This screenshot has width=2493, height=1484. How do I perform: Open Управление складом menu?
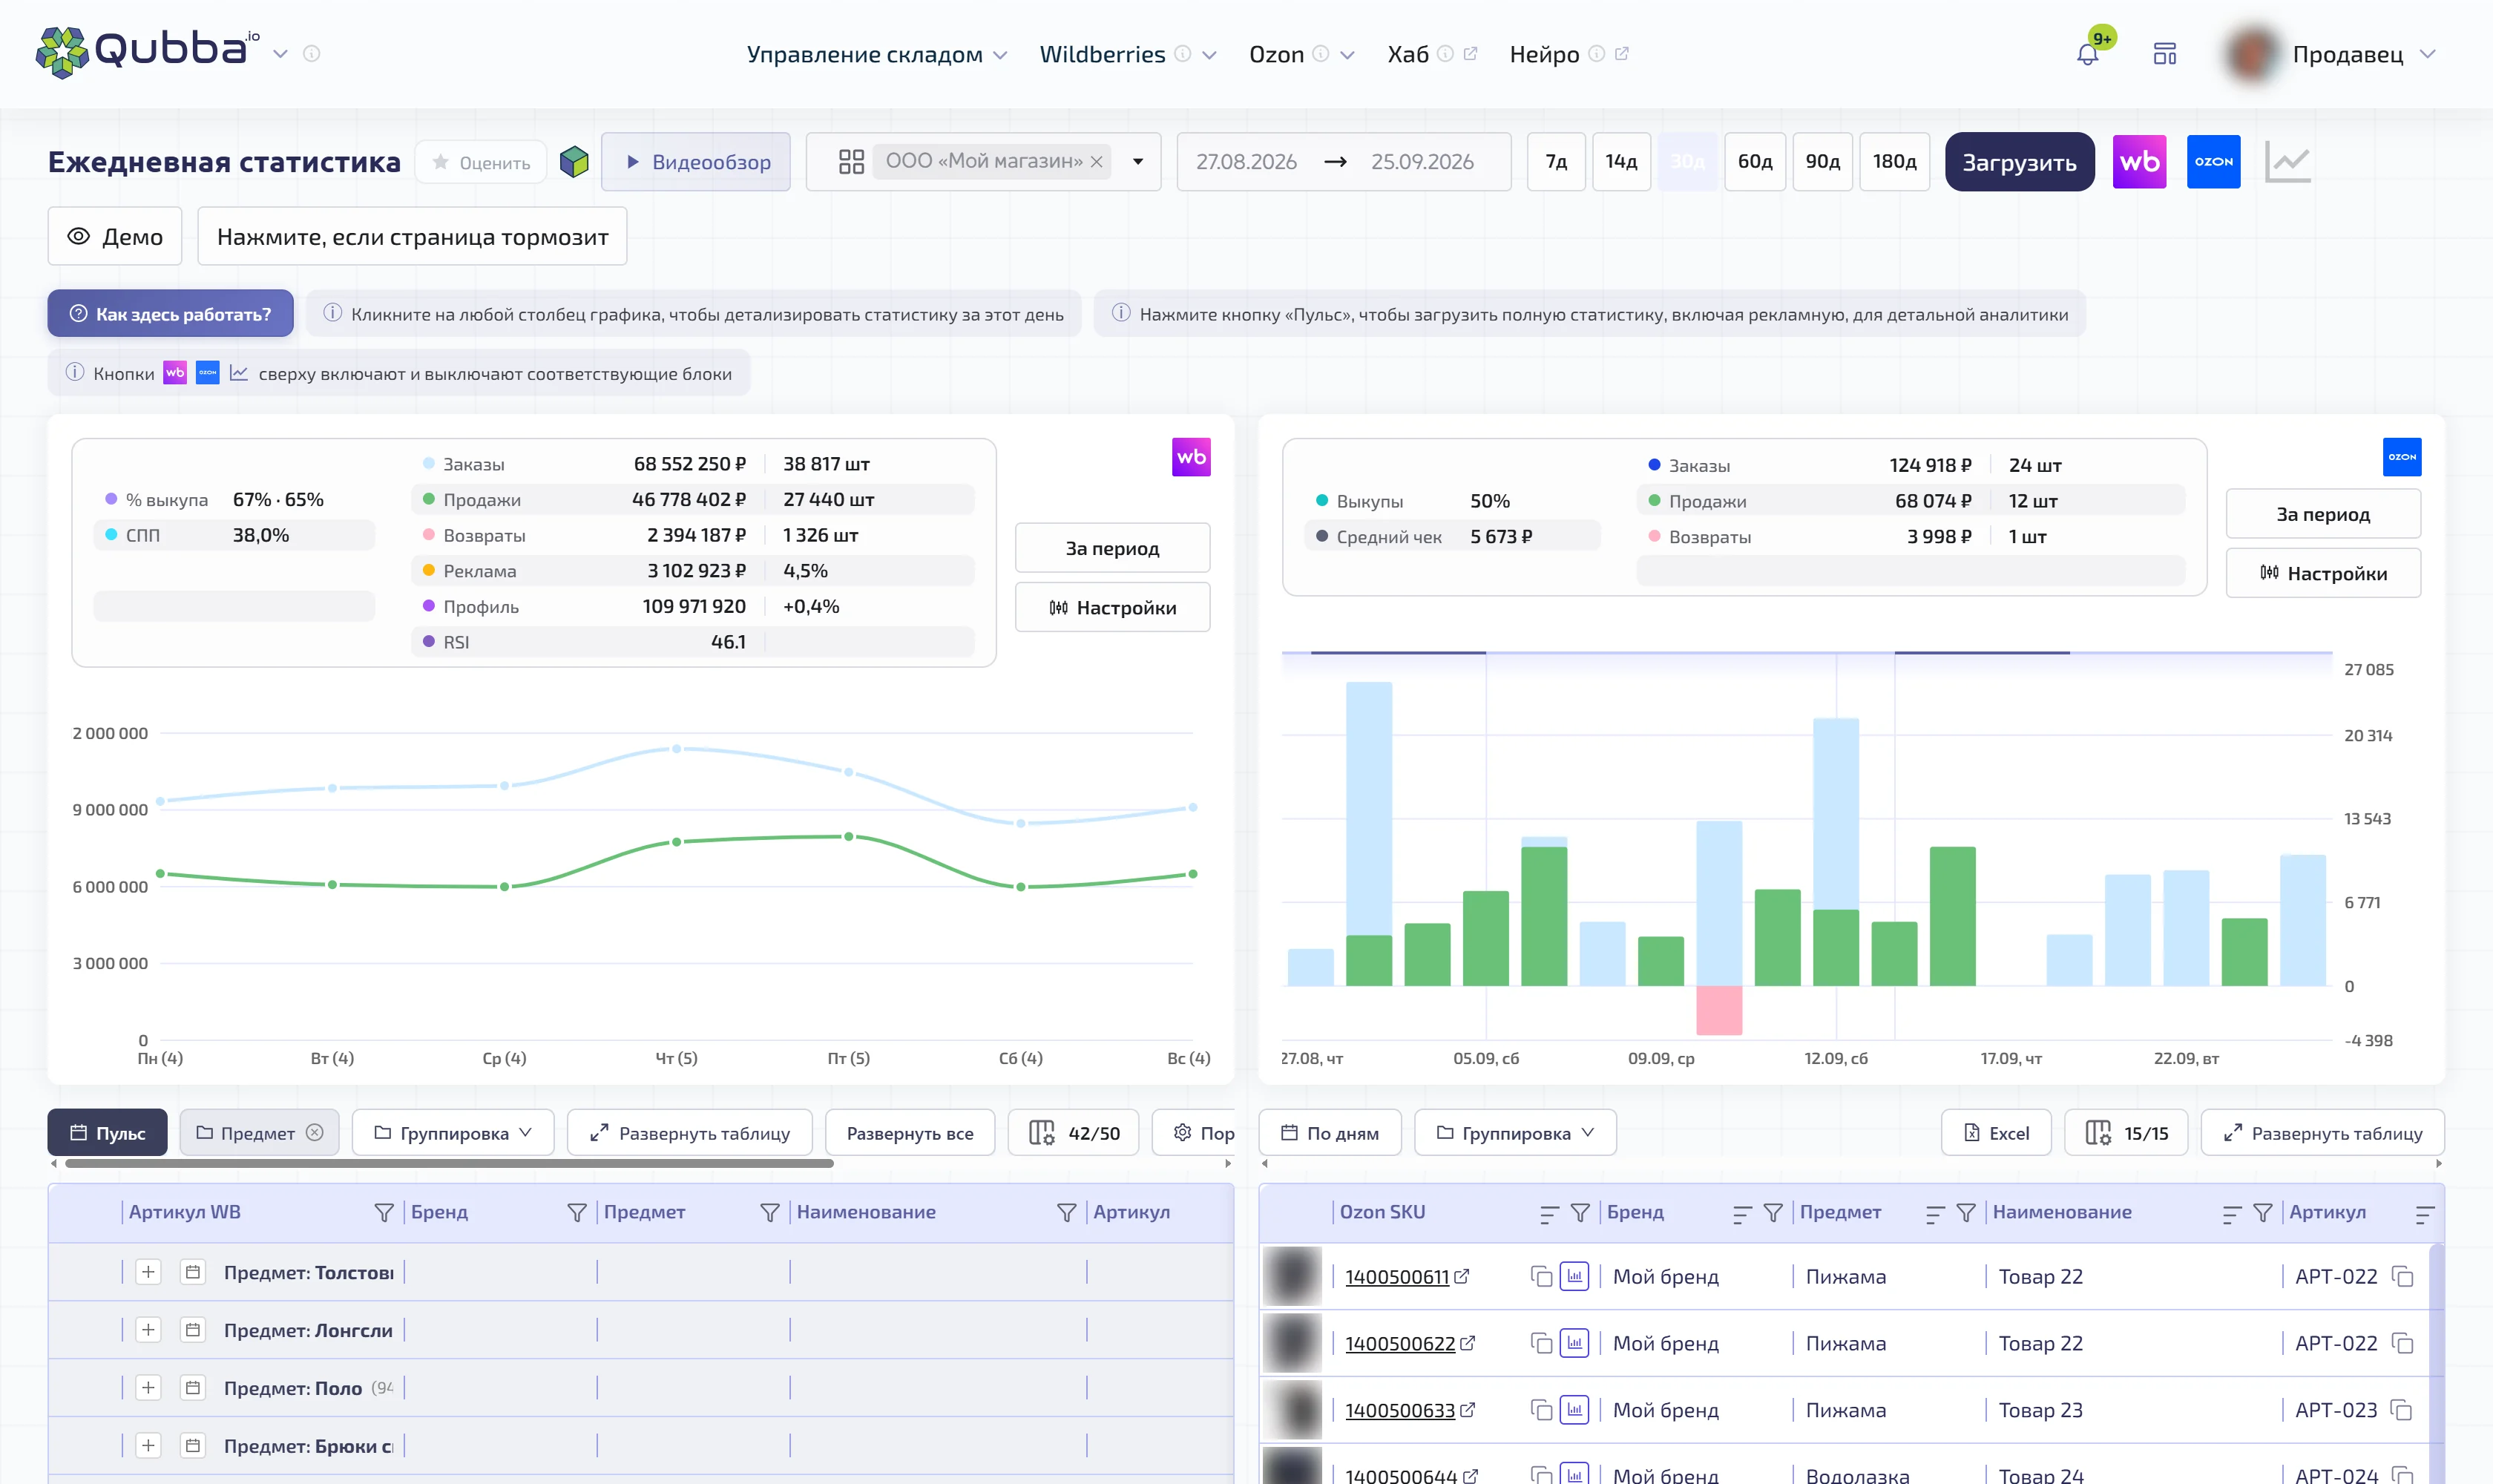coord(877,54)
